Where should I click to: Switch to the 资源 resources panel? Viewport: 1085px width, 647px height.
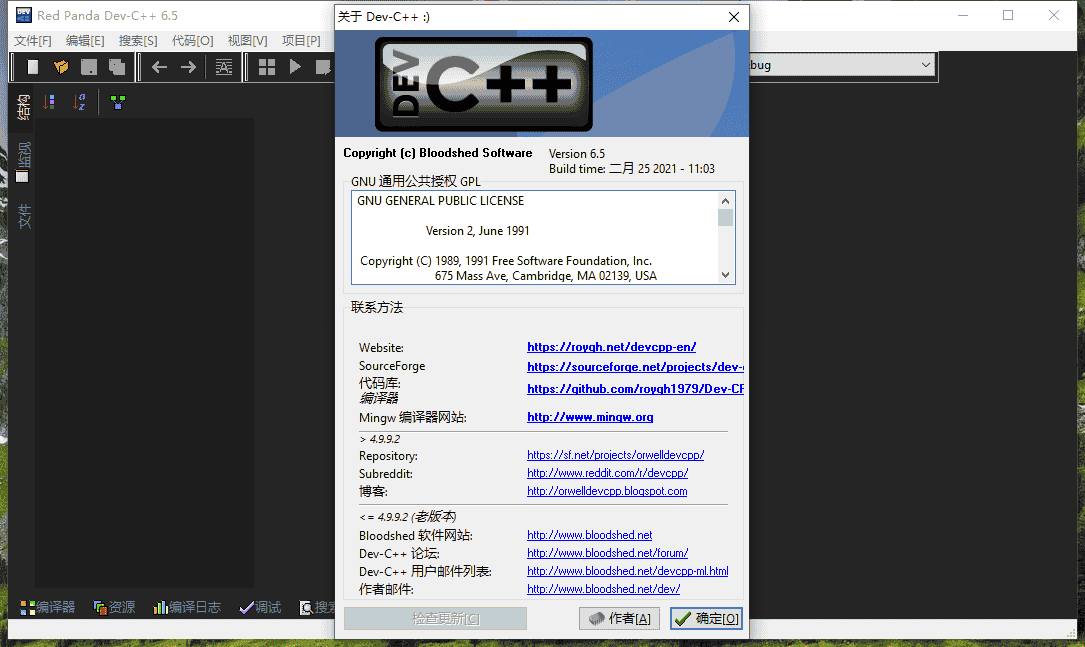click(x=113, y=606)
